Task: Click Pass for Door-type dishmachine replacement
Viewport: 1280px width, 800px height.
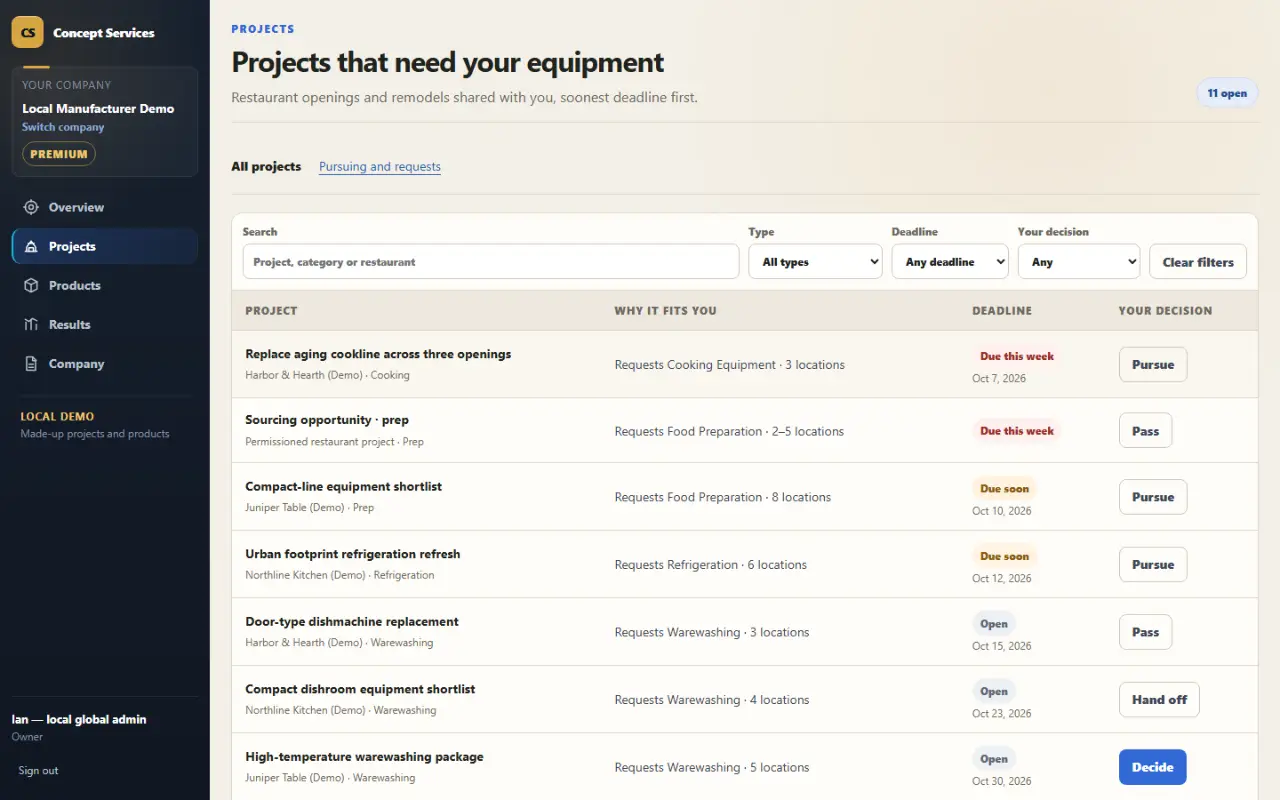Action: tap(1145, 632)
